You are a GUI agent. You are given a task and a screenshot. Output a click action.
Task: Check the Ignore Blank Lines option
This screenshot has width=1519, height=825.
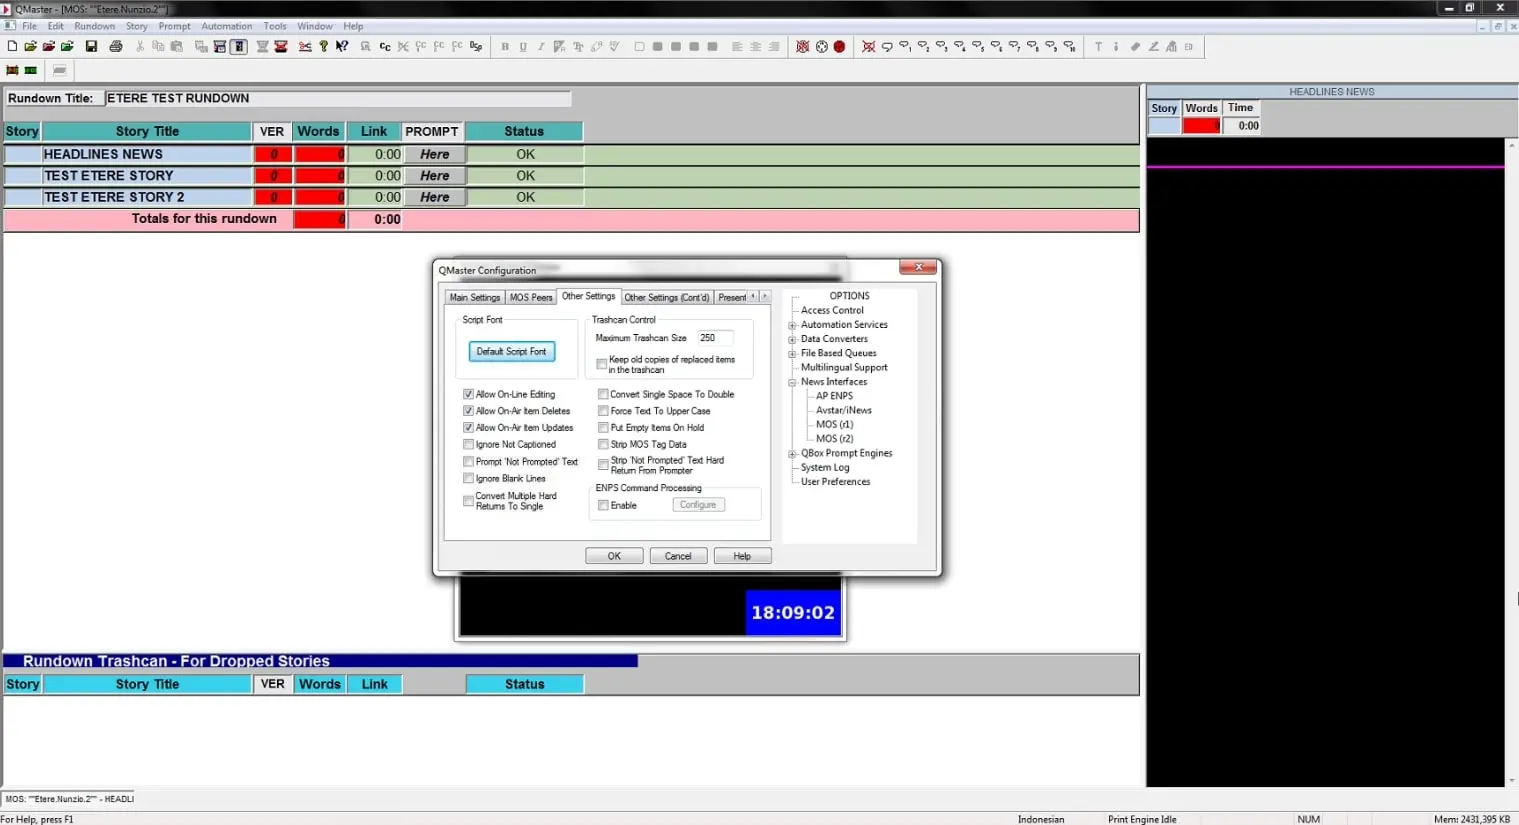pos(468,478)
